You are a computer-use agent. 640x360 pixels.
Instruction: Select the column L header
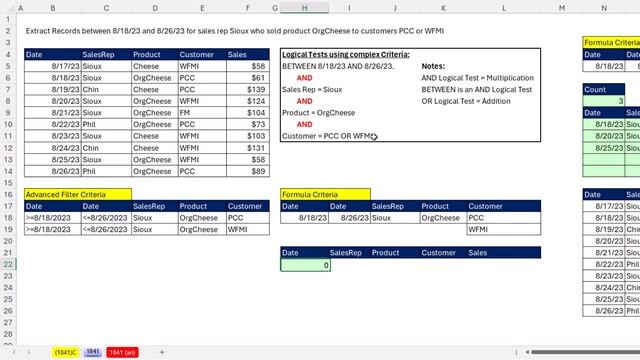(504, 8)
